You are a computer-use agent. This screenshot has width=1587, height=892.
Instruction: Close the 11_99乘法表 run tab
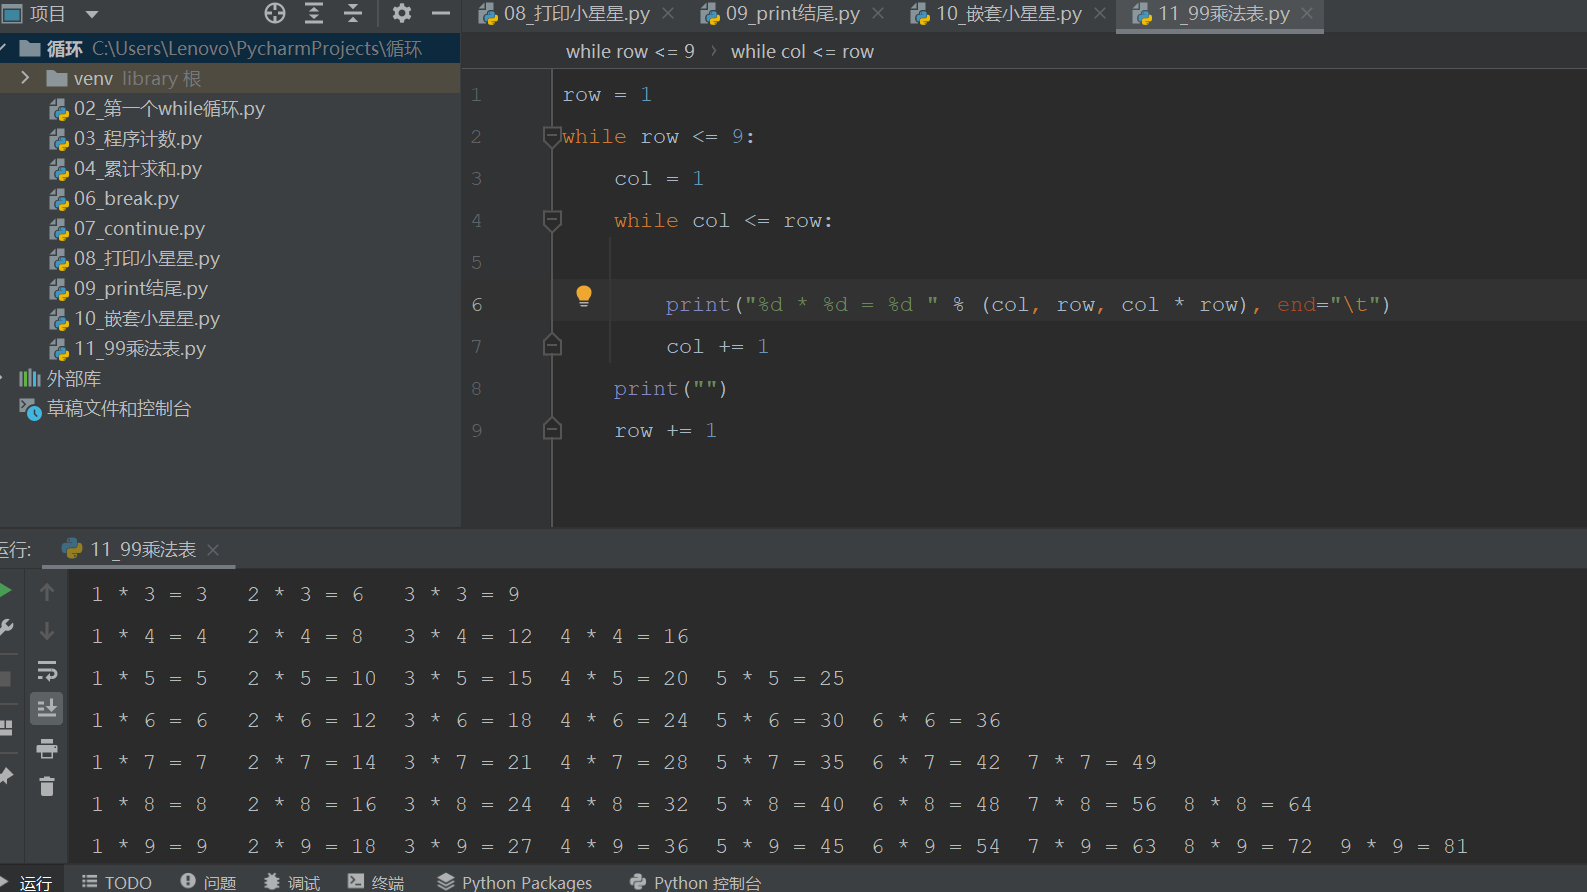point(213,549)
